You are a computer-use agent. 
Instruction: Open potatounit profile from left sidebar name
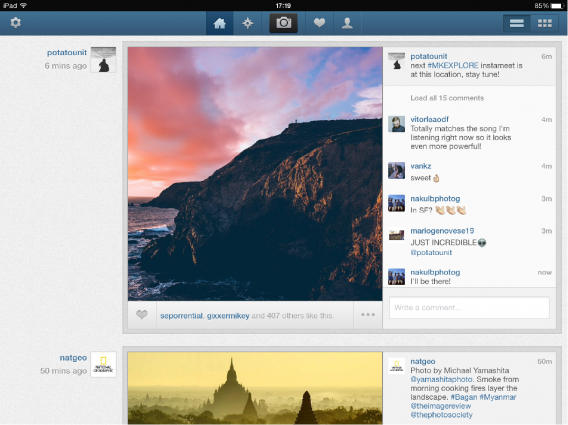tap(67, 53)
